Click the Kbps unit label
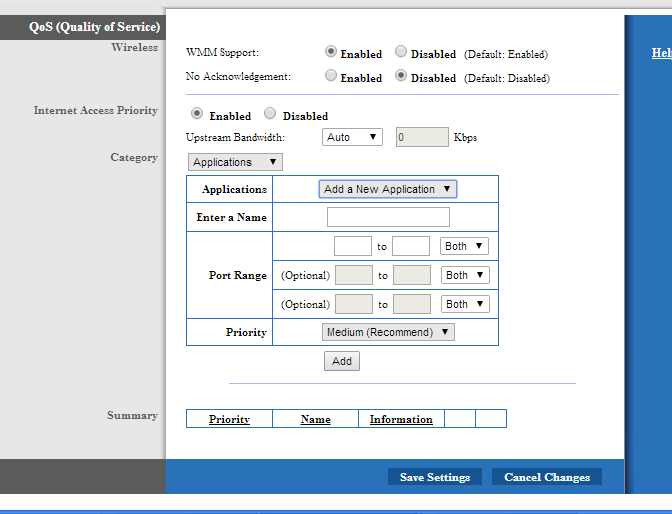This screenshot has width=672, height=514. pos(465,138)
